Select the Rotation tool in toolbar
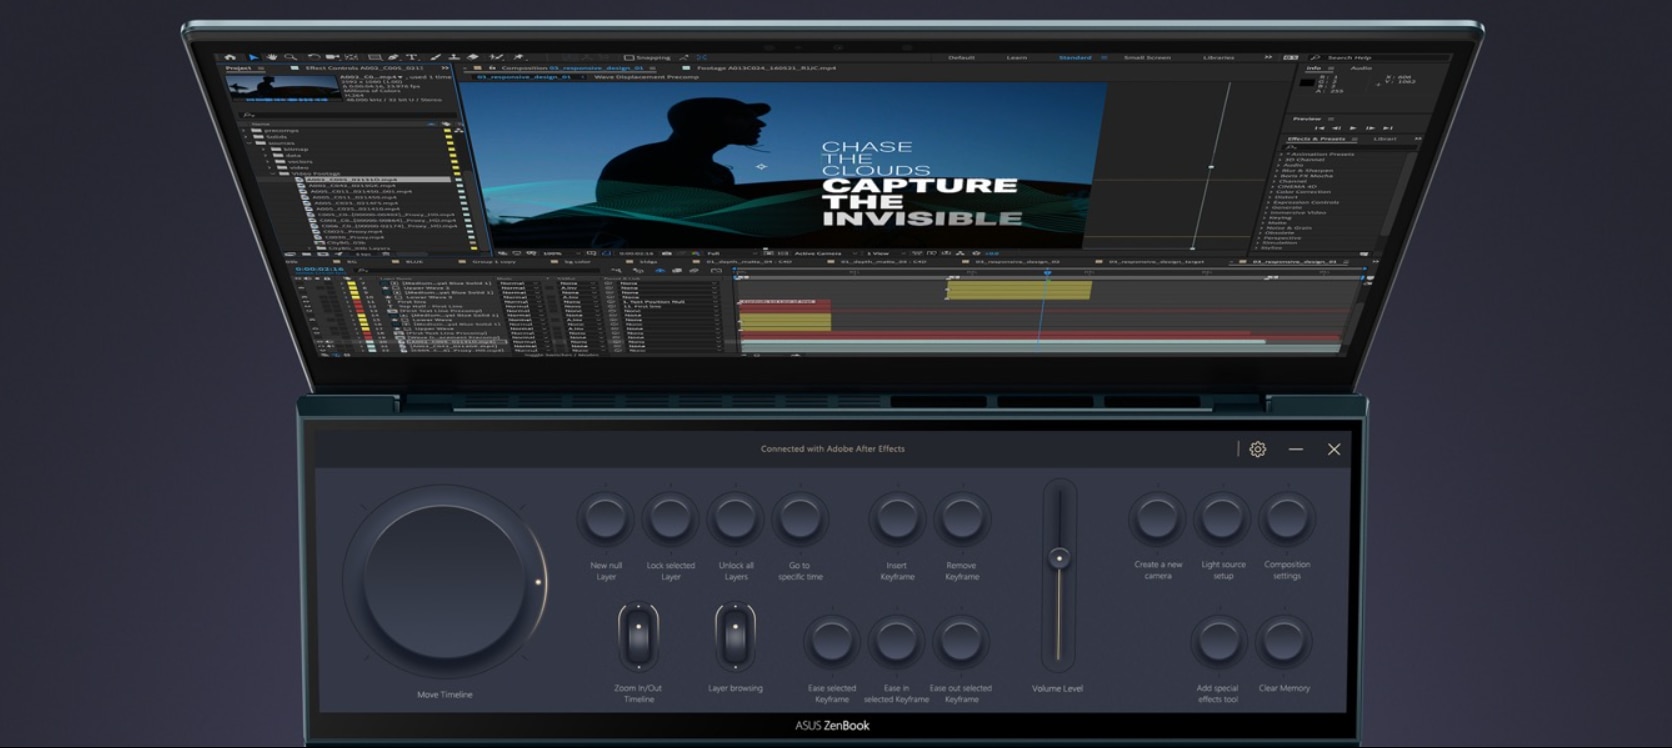This screenshot has height=748, width=1672. (x=314, y=57)
